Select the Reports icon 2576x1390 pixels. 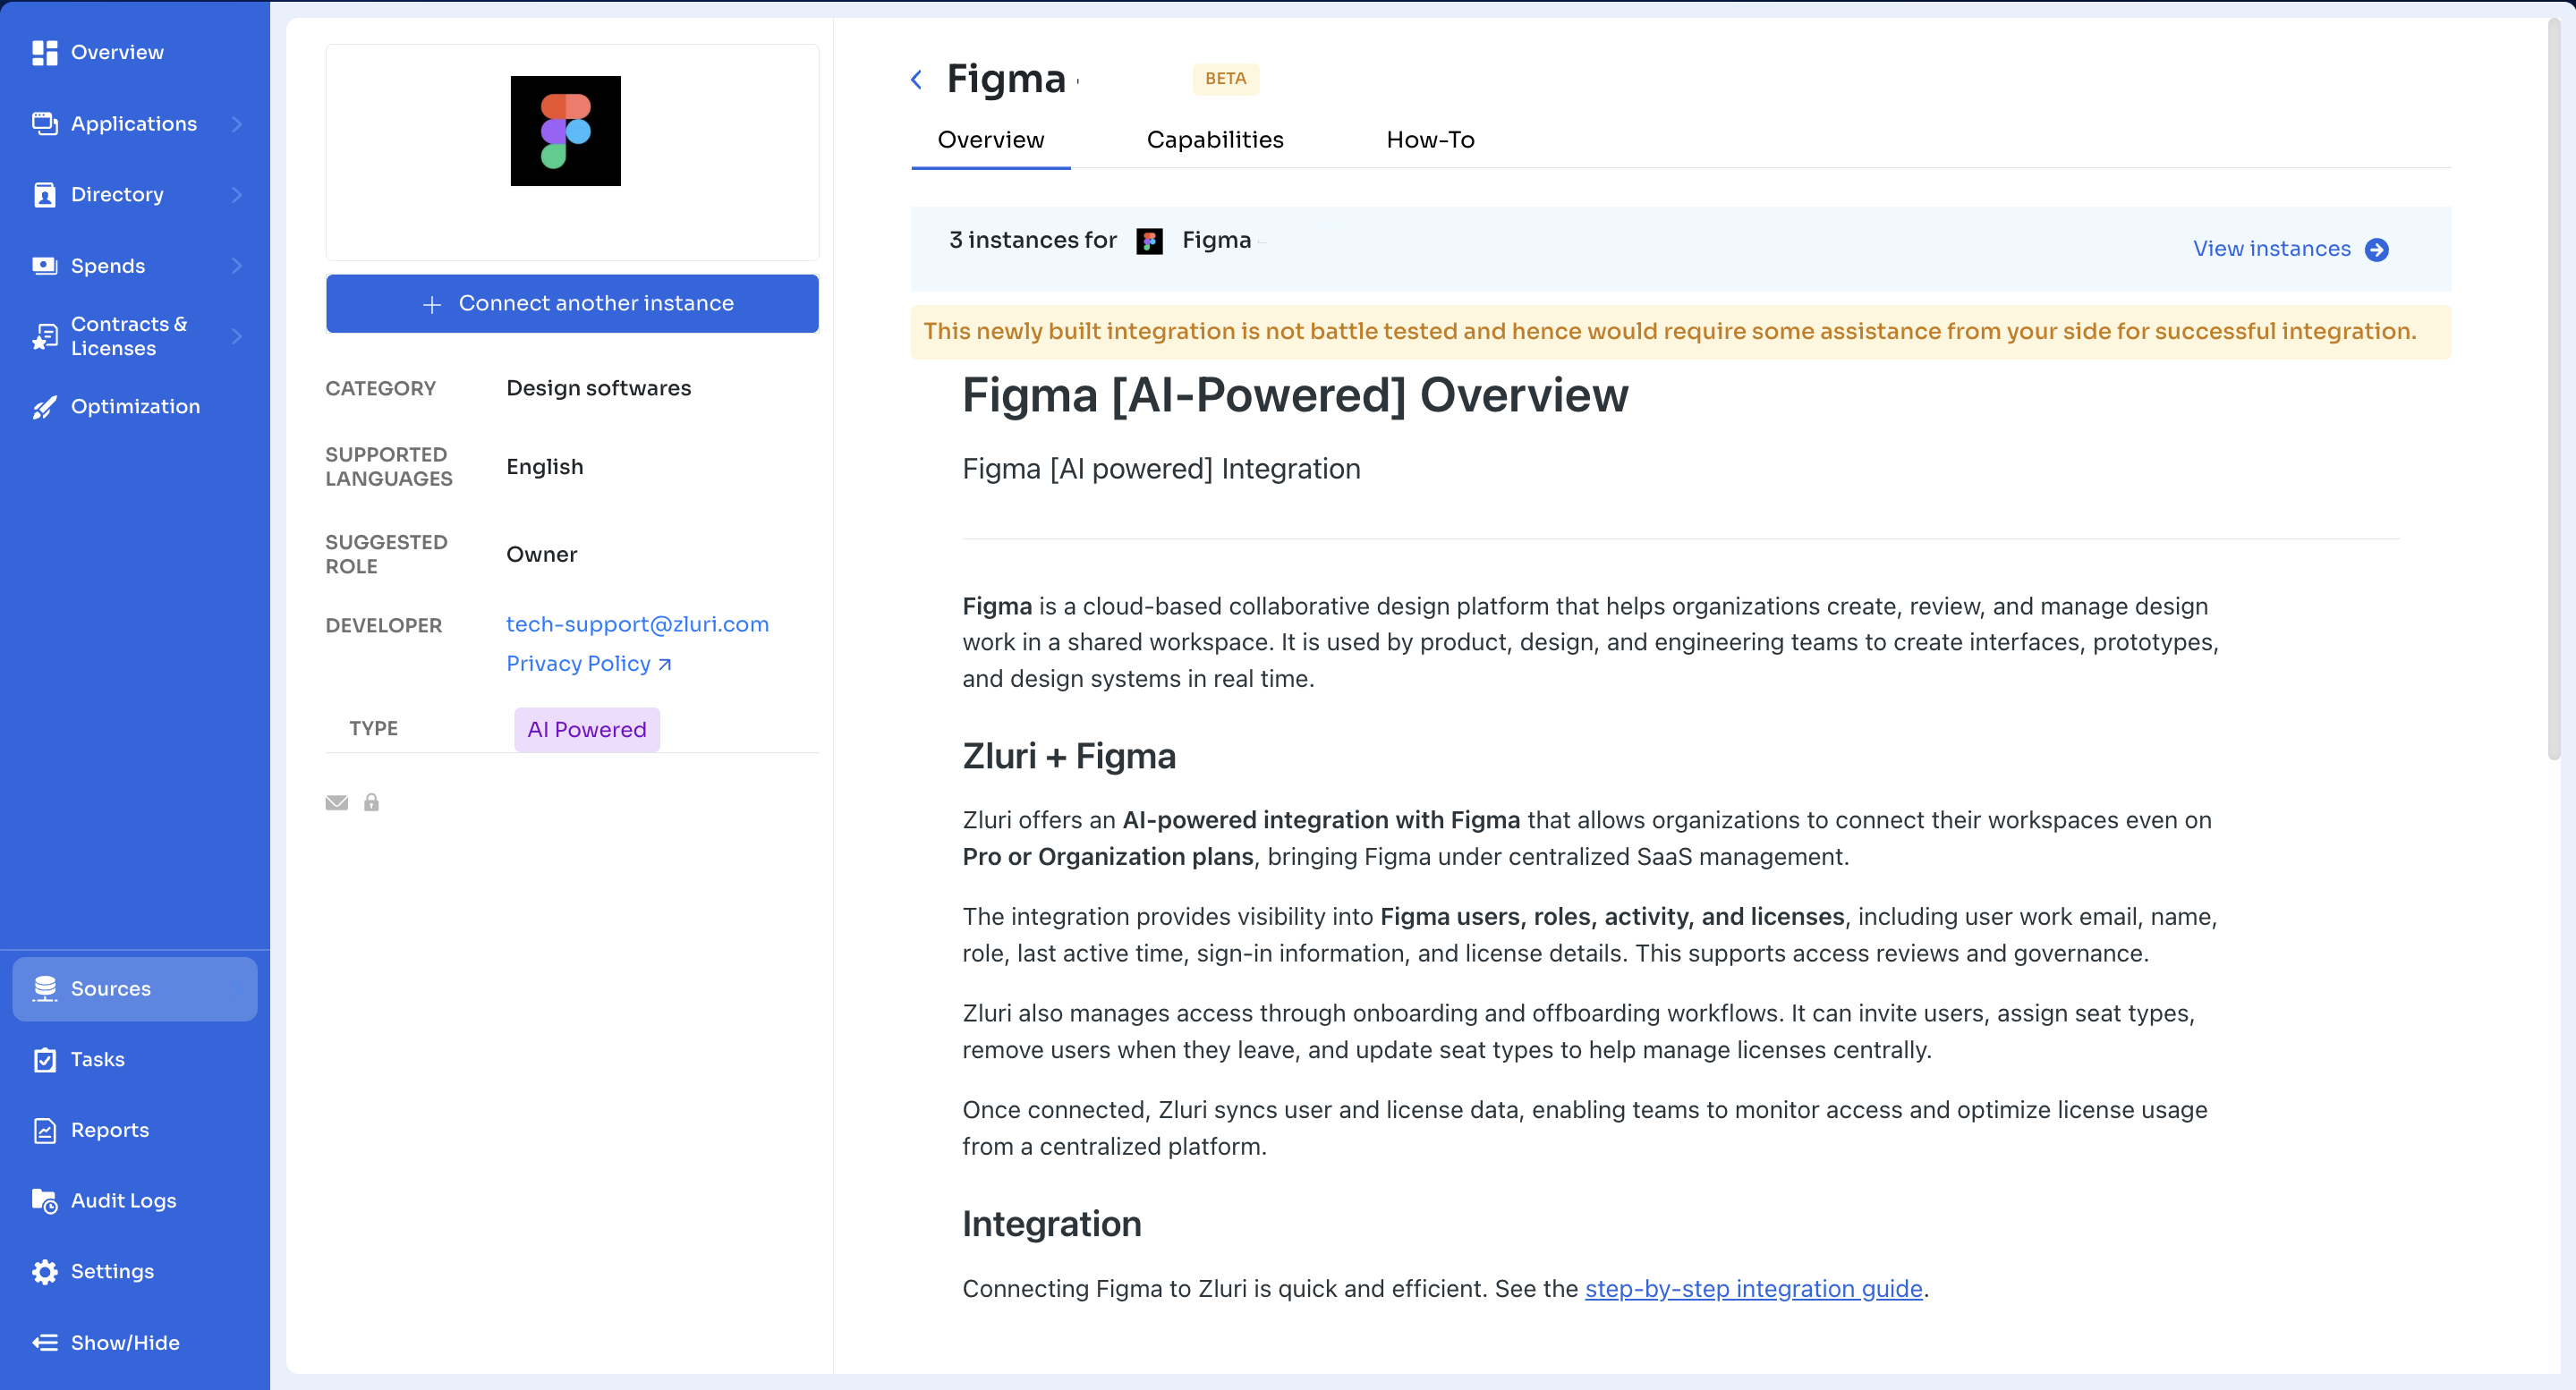tap(45, 1130)
